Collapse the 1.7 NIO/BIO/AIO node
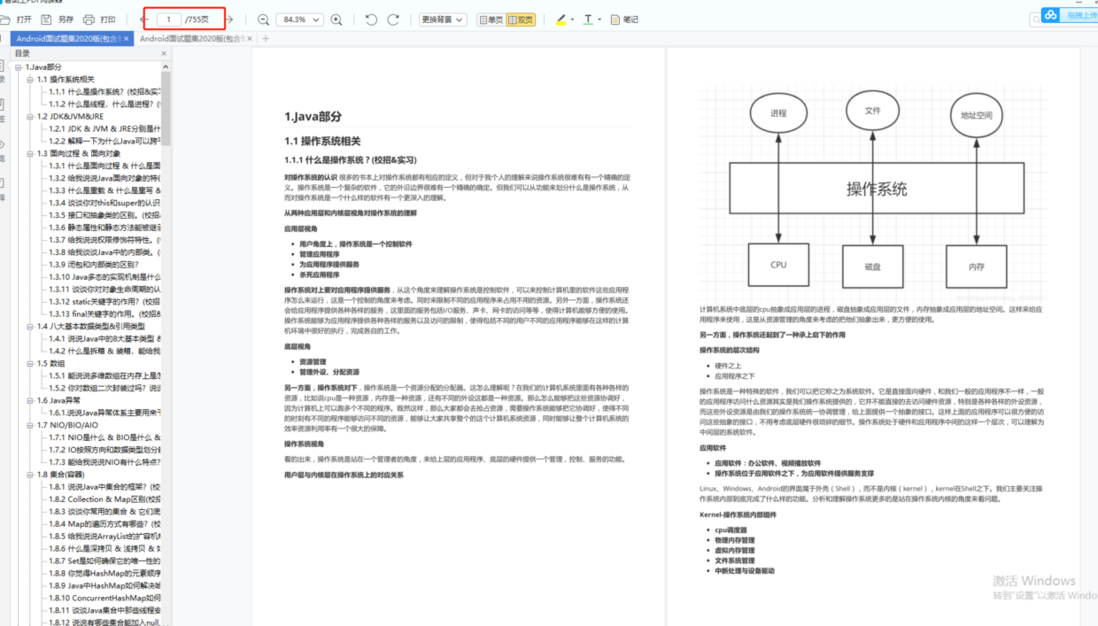Image resolution: width=1098 pixels, height=626 pixels. coord(30,425)
